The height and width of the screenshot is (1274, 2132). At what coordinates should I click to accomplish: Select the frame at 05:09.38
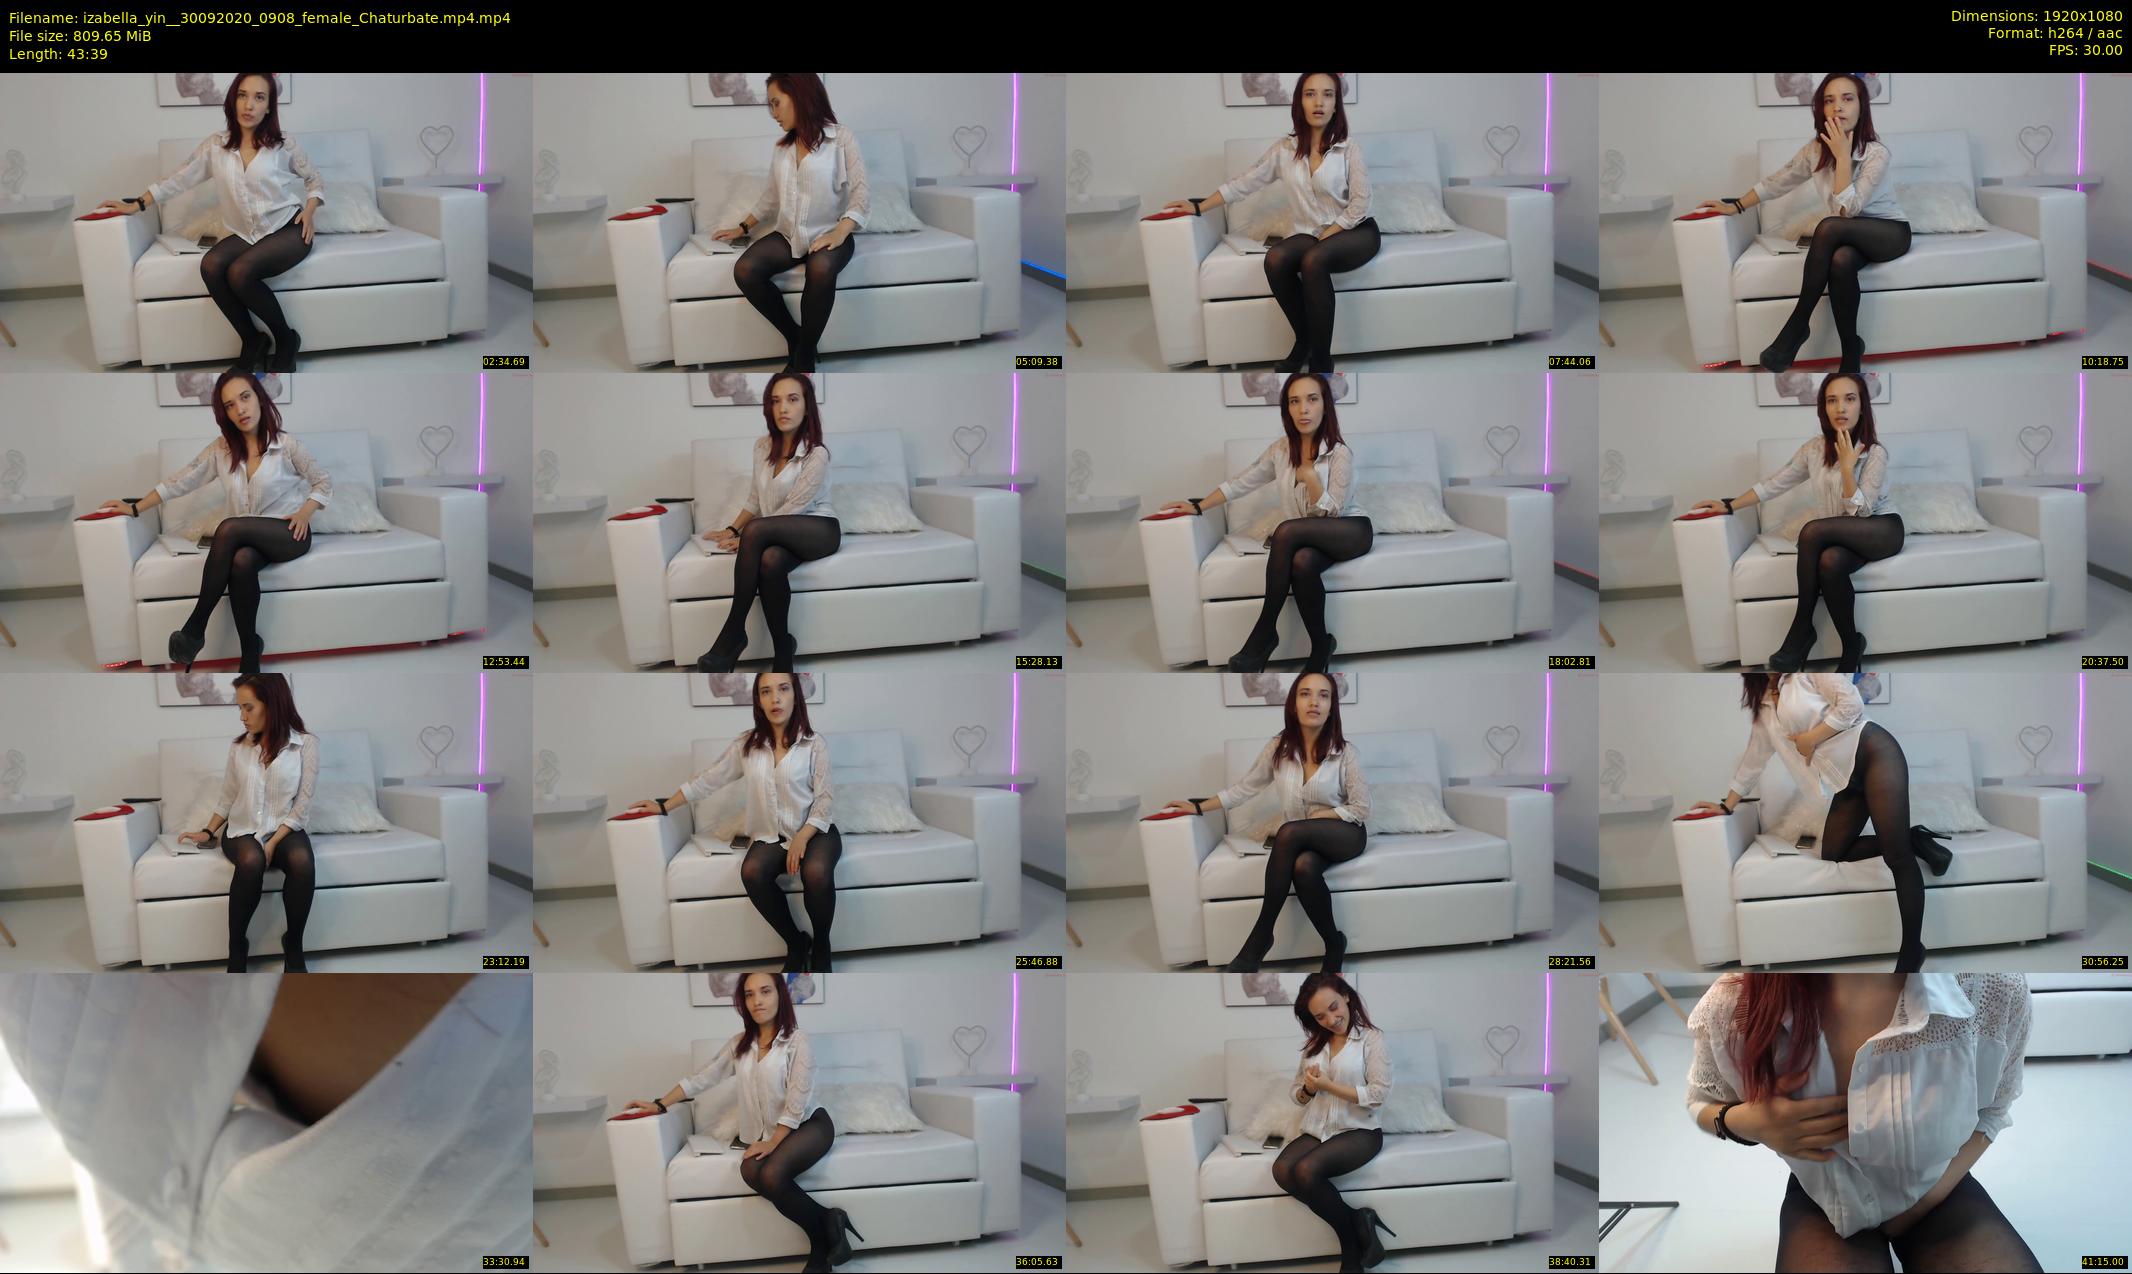(799, 222)
